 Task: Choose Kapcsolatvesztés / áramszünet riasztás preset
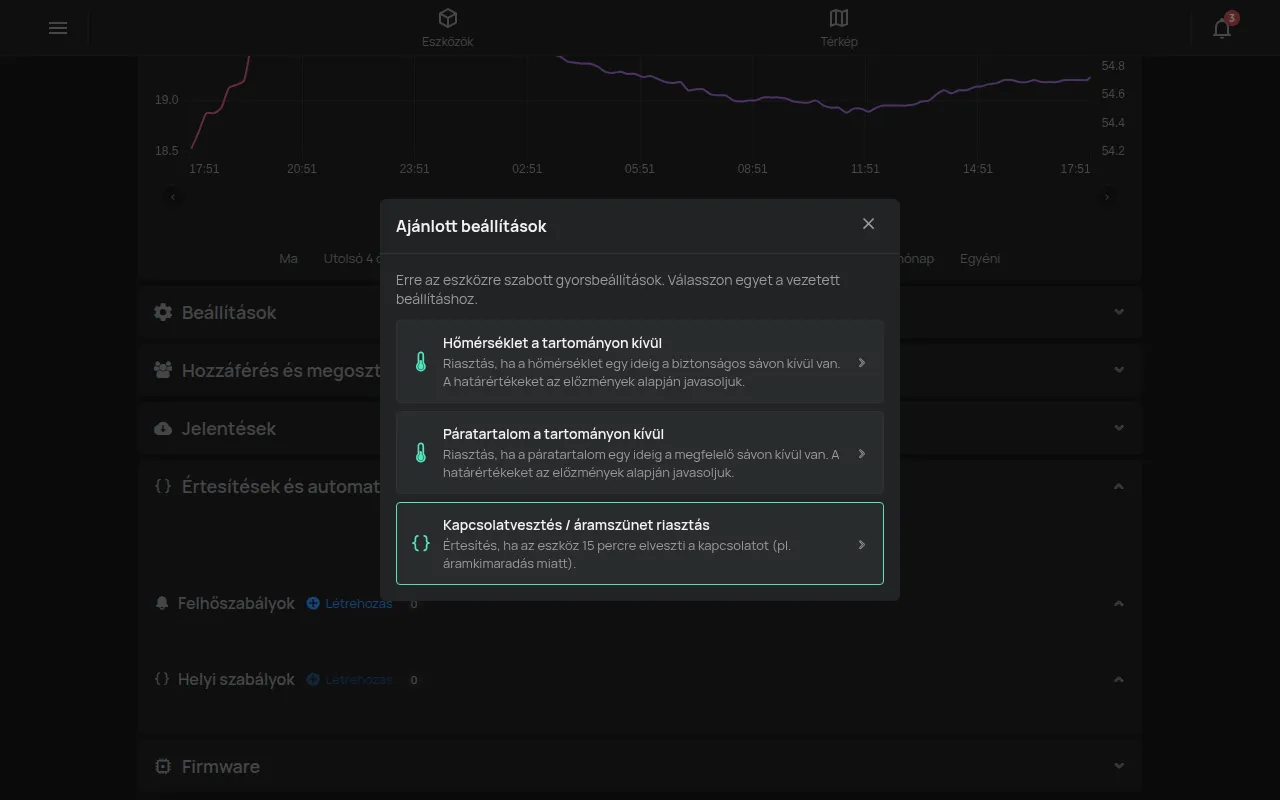click(640, 543)
